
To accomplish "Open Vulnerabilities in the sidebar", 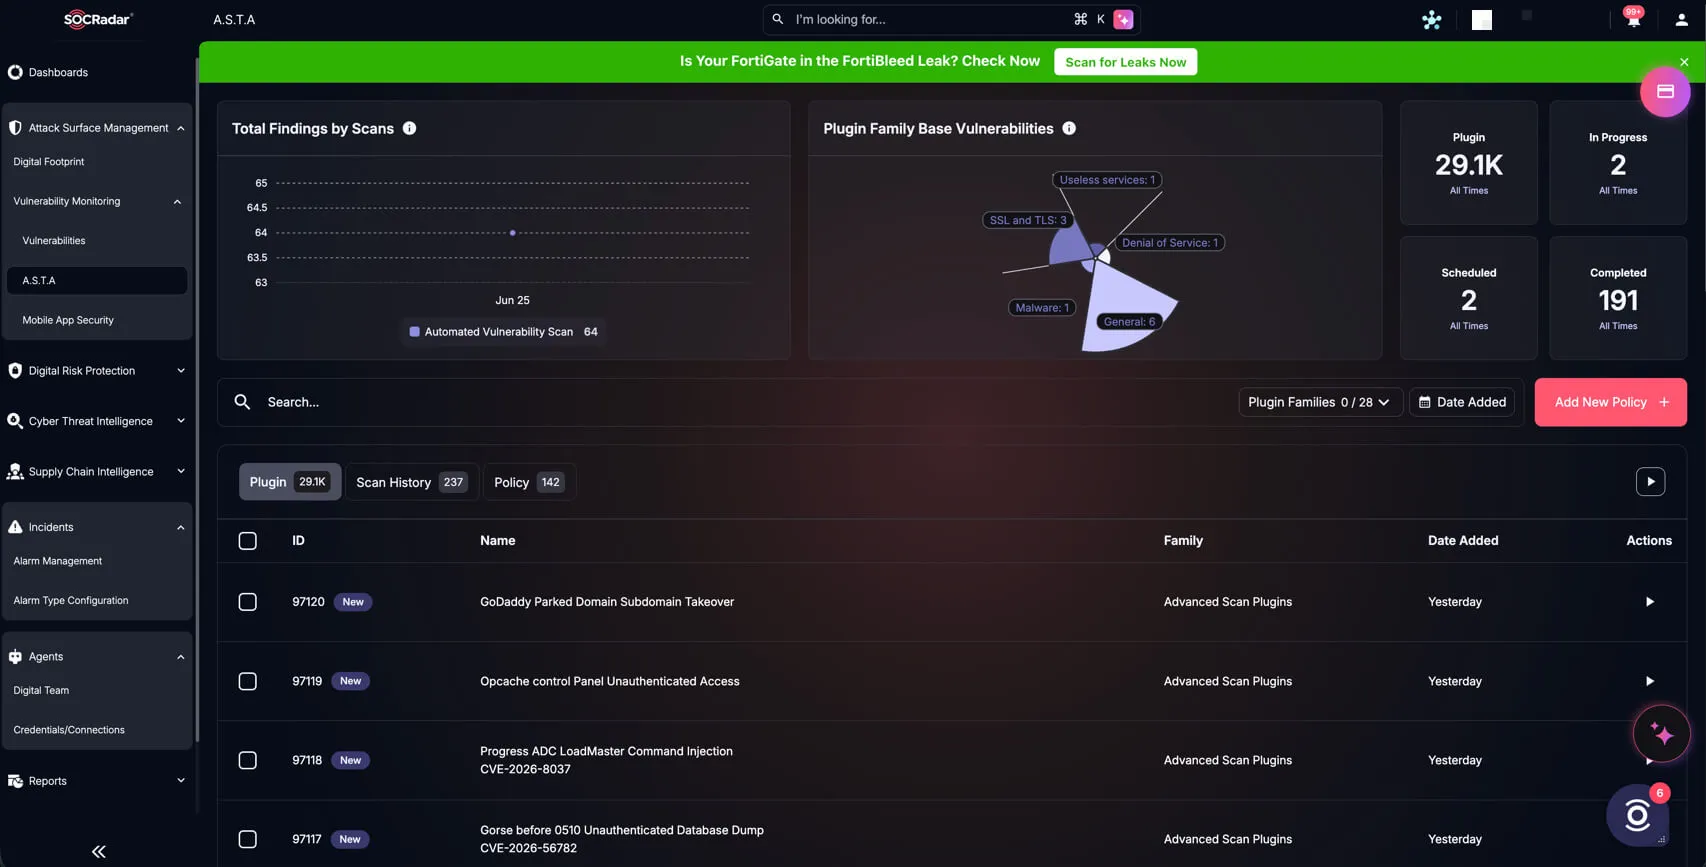I will pyautogui.click(x=54, y=241).
